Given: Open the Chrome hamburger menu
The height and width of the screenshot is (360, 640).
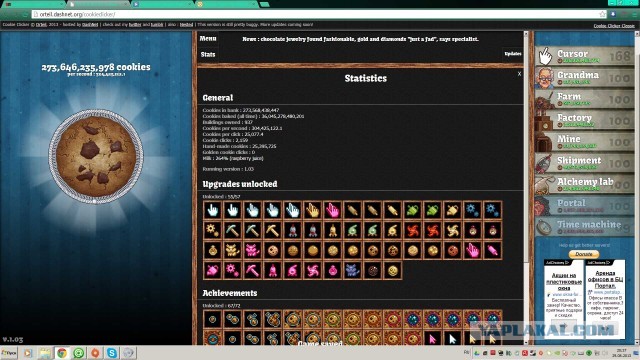Looking at the screenshot, I should pos(634,14).
